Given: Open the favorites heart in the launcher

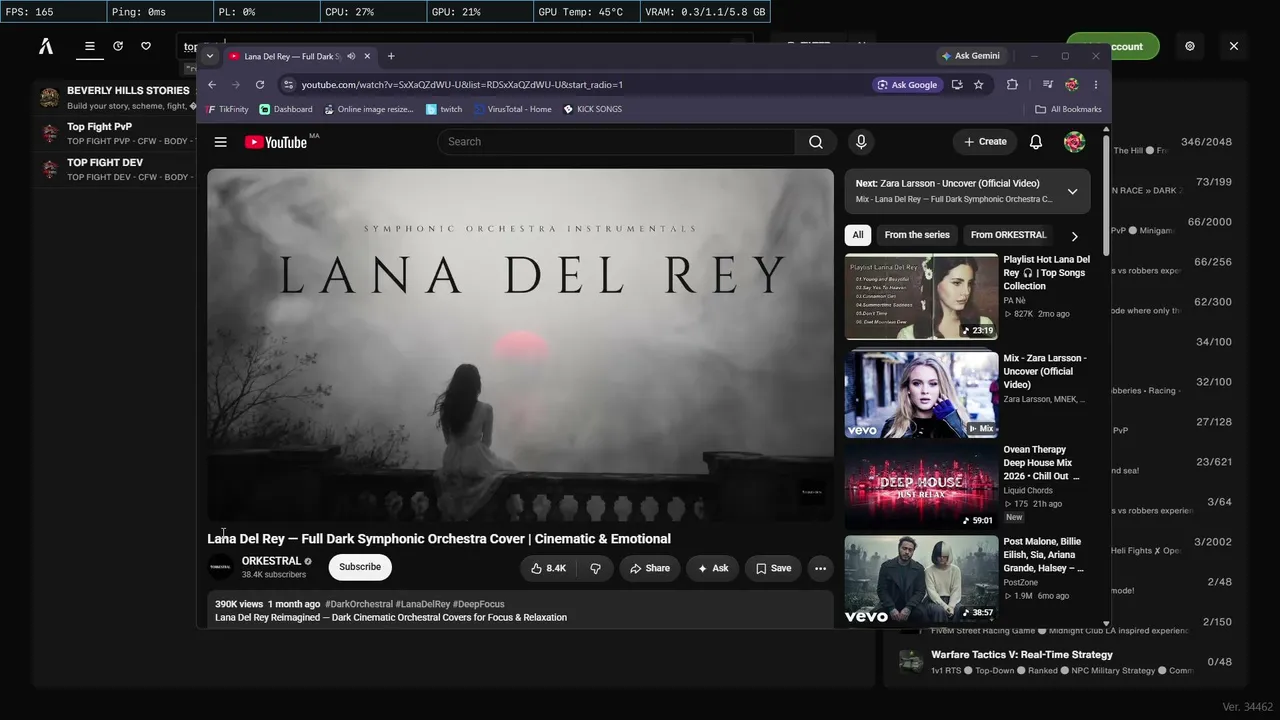Looking at the screenshot, I should coord(146,46).
